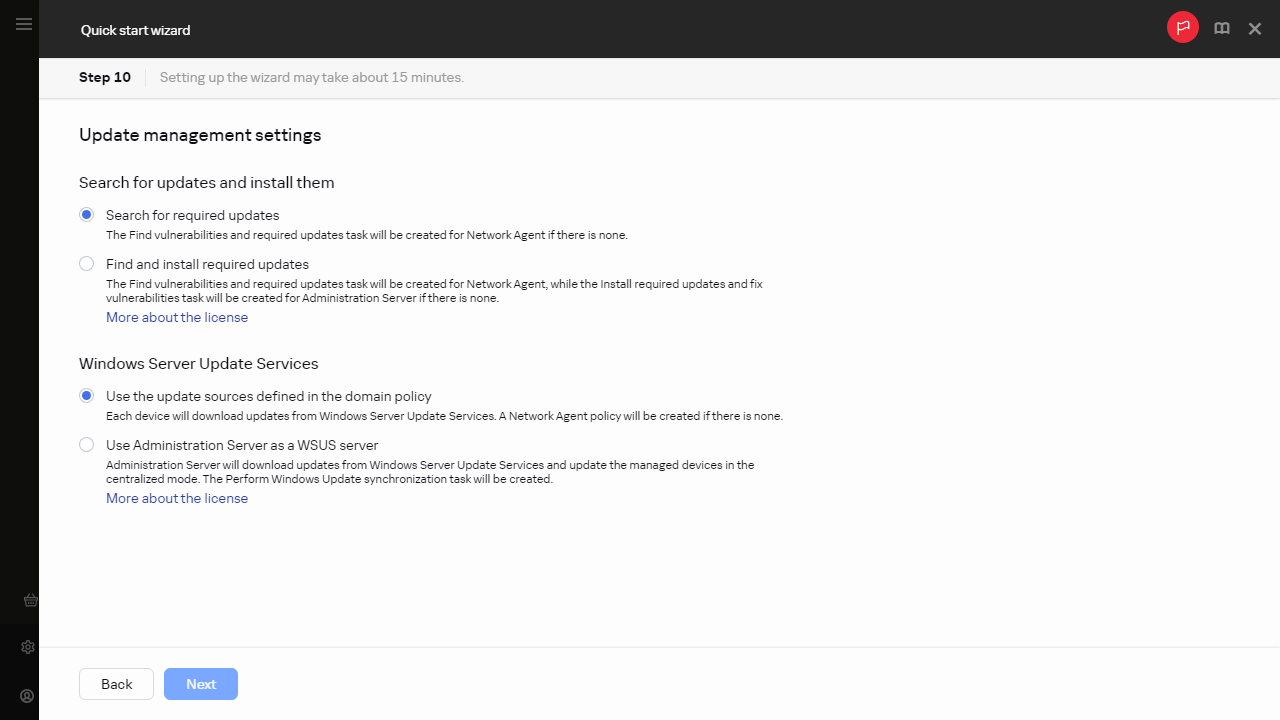Open the Settings gear icon in sidebar
Viewport: 1280px width, 720px height.
(x=27, y=647)
